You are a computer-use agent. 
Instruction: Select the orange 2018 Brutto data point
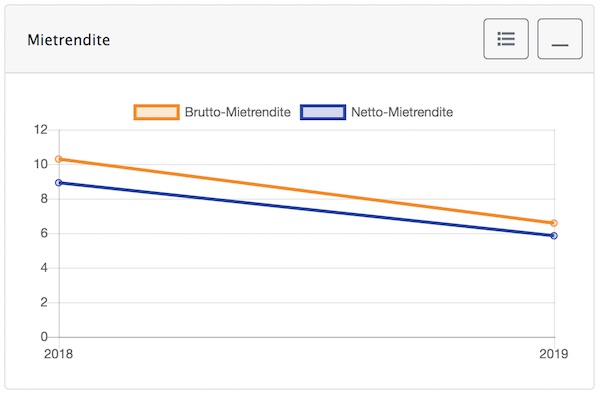[59, 159]
